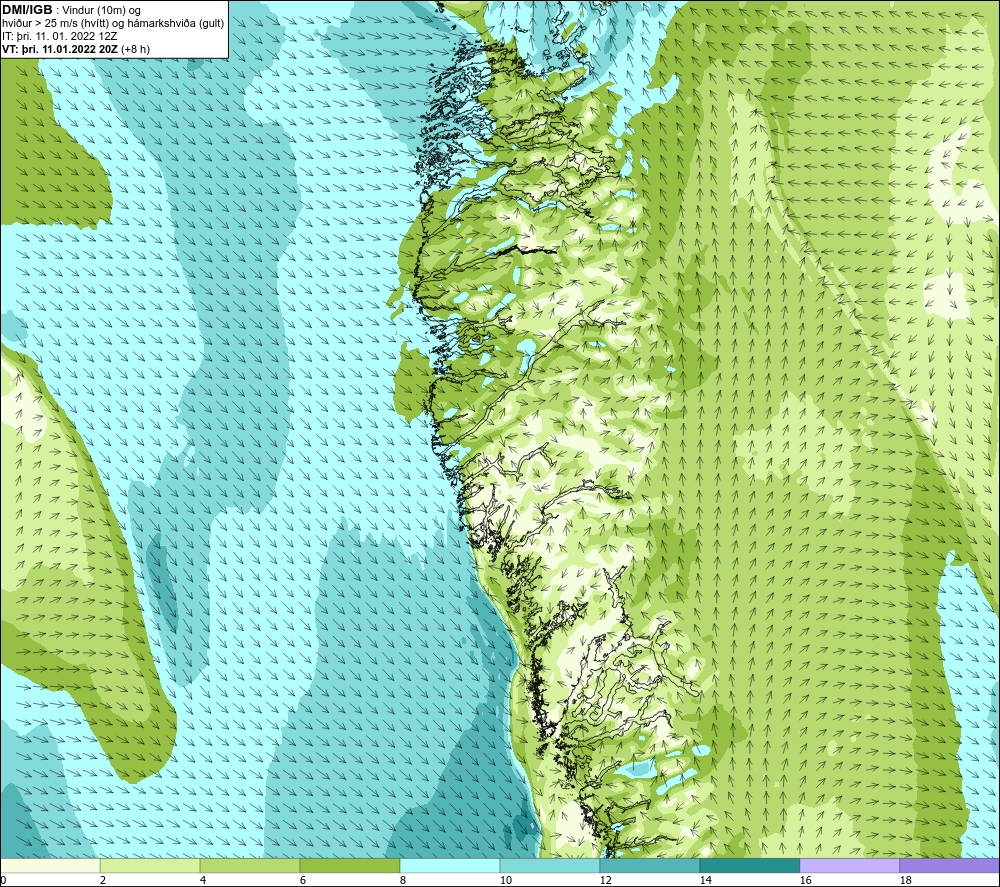
Task: Click the legend label '8'
Action: pos(402,880)
